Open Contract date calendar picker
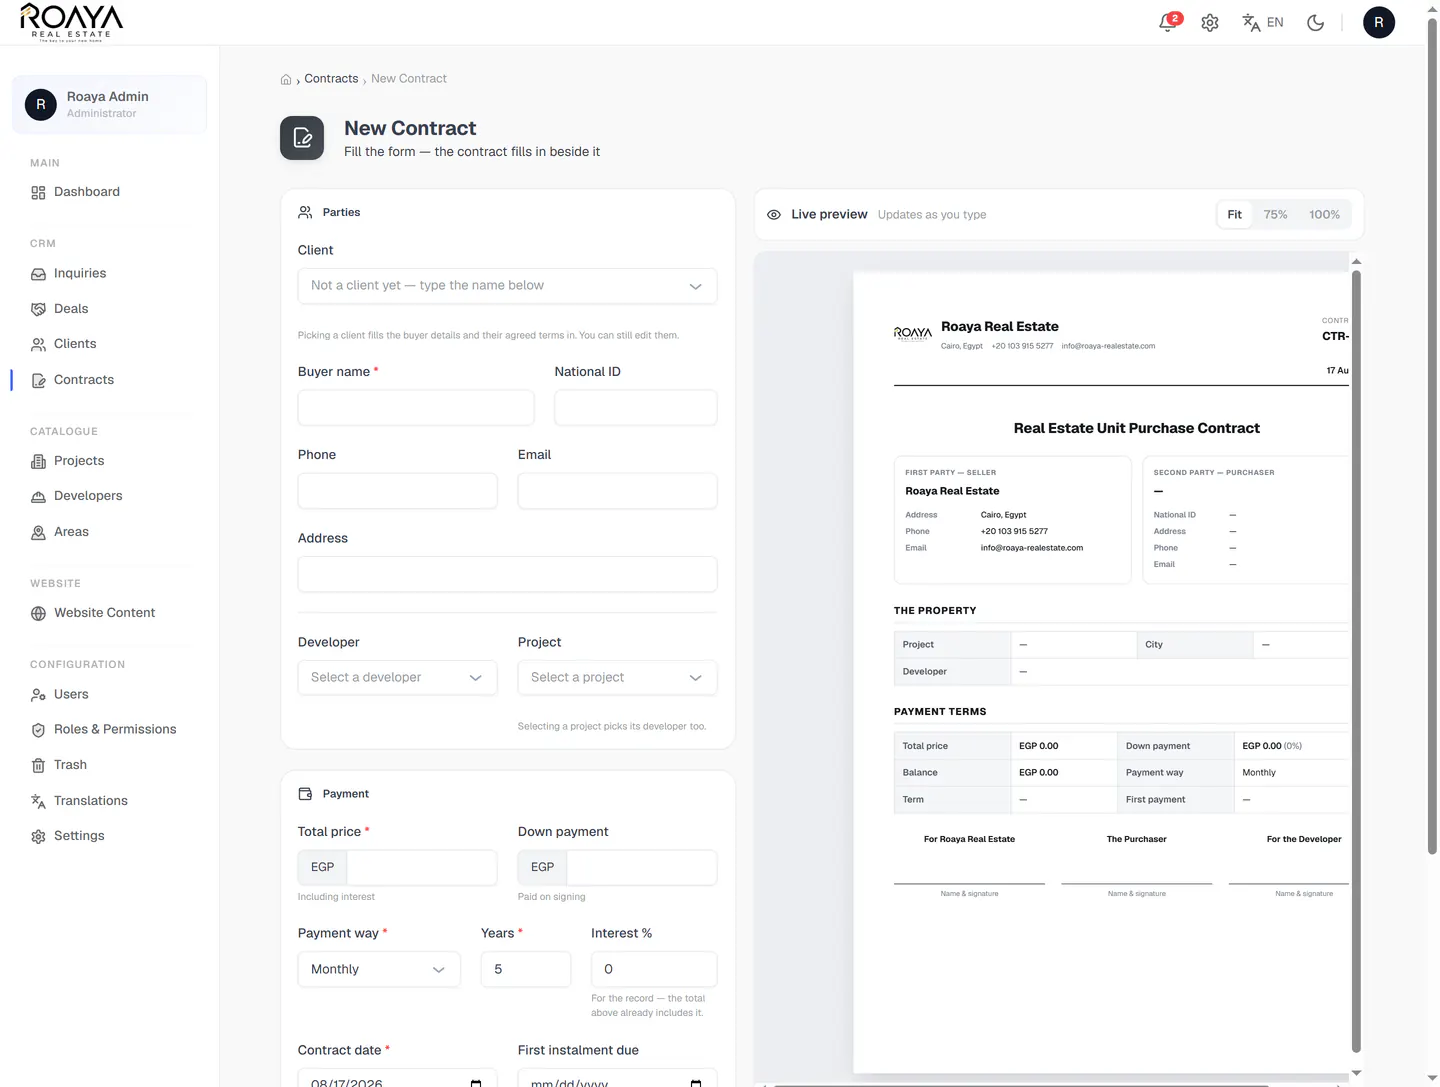The height and width of the screenshot is (1087, 1440). pyautogui.click(x=476, y=1083)
